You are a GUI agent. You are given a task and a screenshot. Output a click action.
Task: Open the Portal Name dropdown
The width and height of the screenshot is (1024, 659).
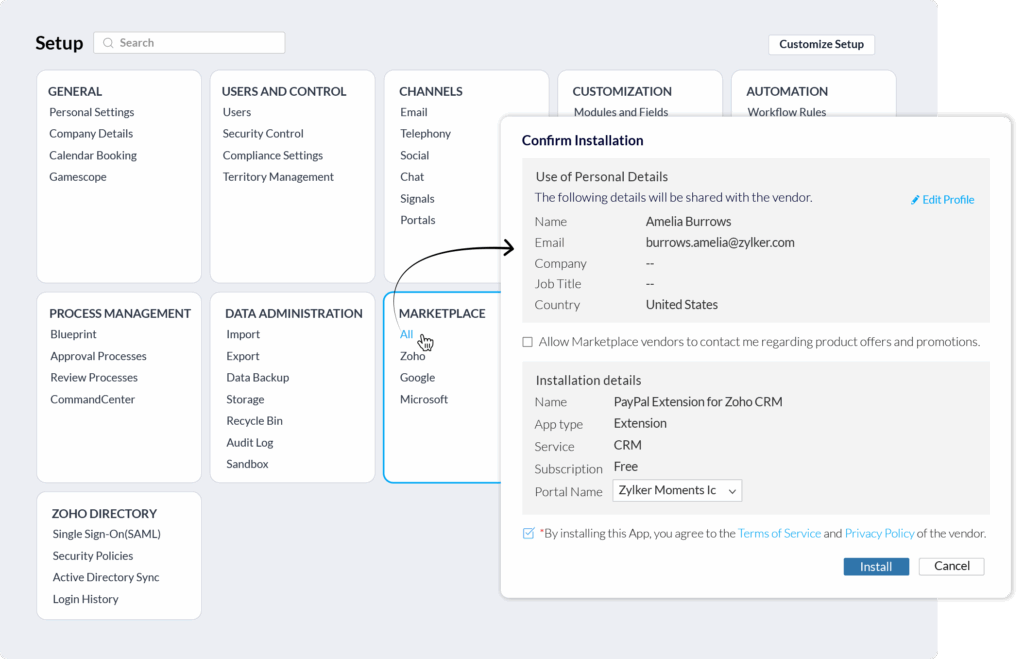coord(677,490)
